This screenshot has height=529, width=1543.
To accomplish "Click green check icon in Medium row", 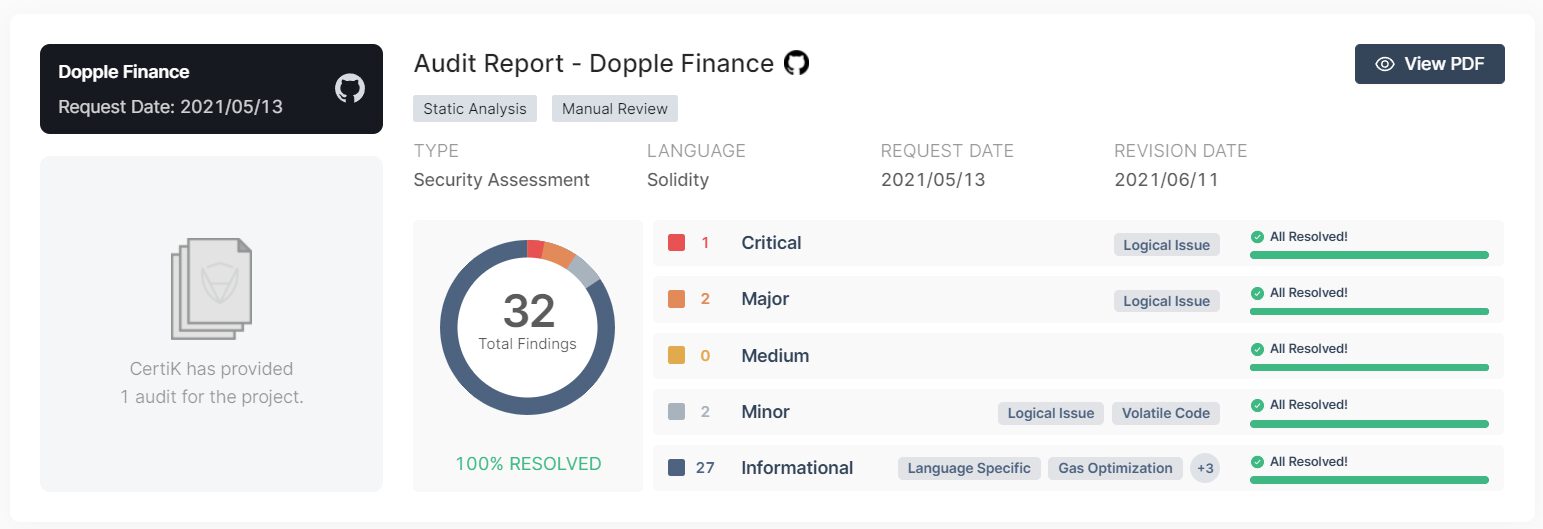I will point(1257,349).
